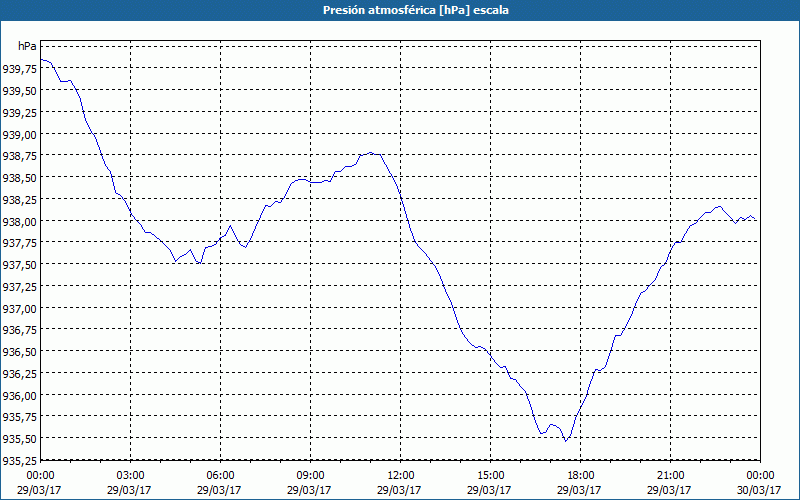The width and height of the screenshot is (800, 500).
Task: Select the 15:00 time axis label
Action: [490, 476]
